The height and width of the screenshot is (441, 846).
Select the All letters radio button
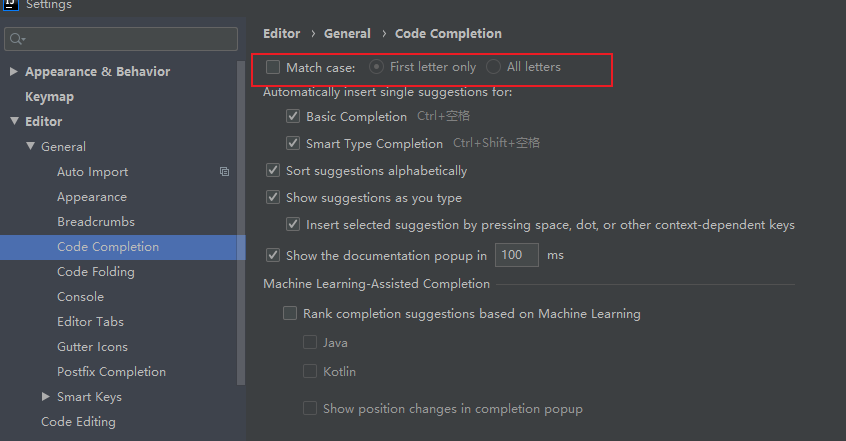pos(494,67)
